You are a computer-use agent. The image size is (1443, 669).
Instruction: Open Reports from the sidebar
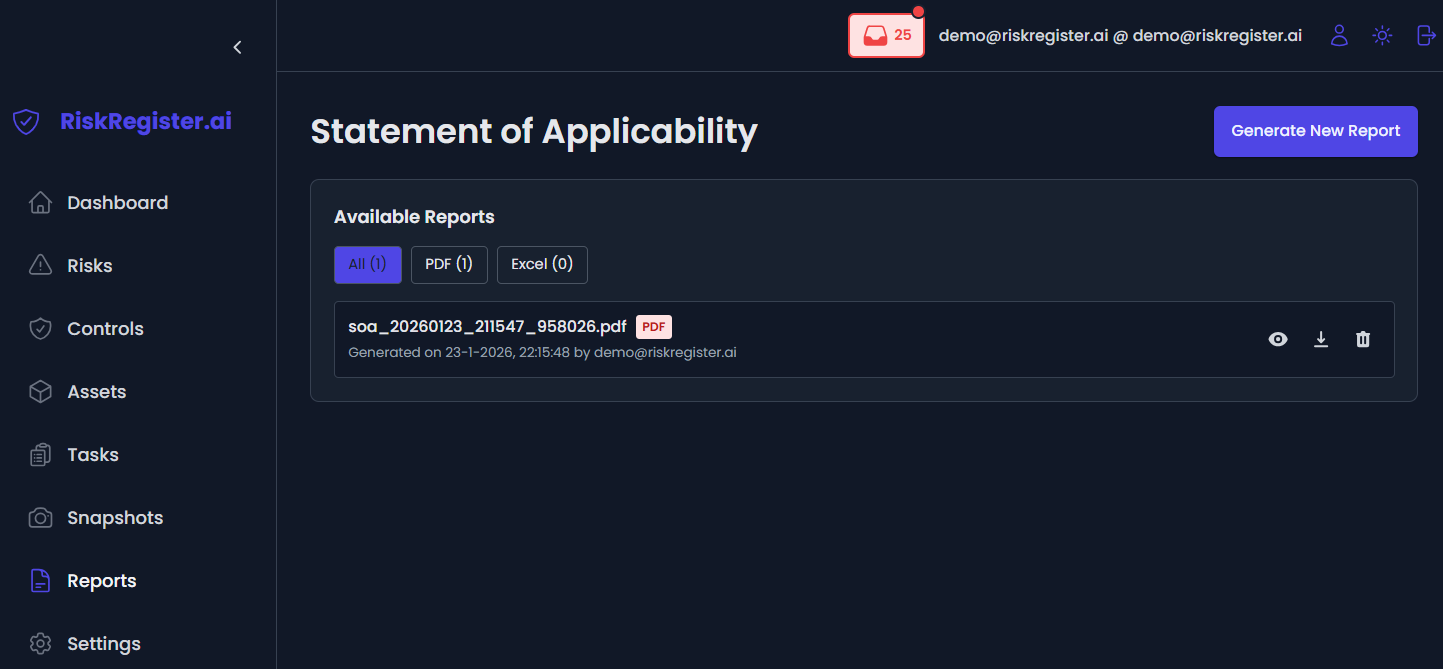pos(101,580)
